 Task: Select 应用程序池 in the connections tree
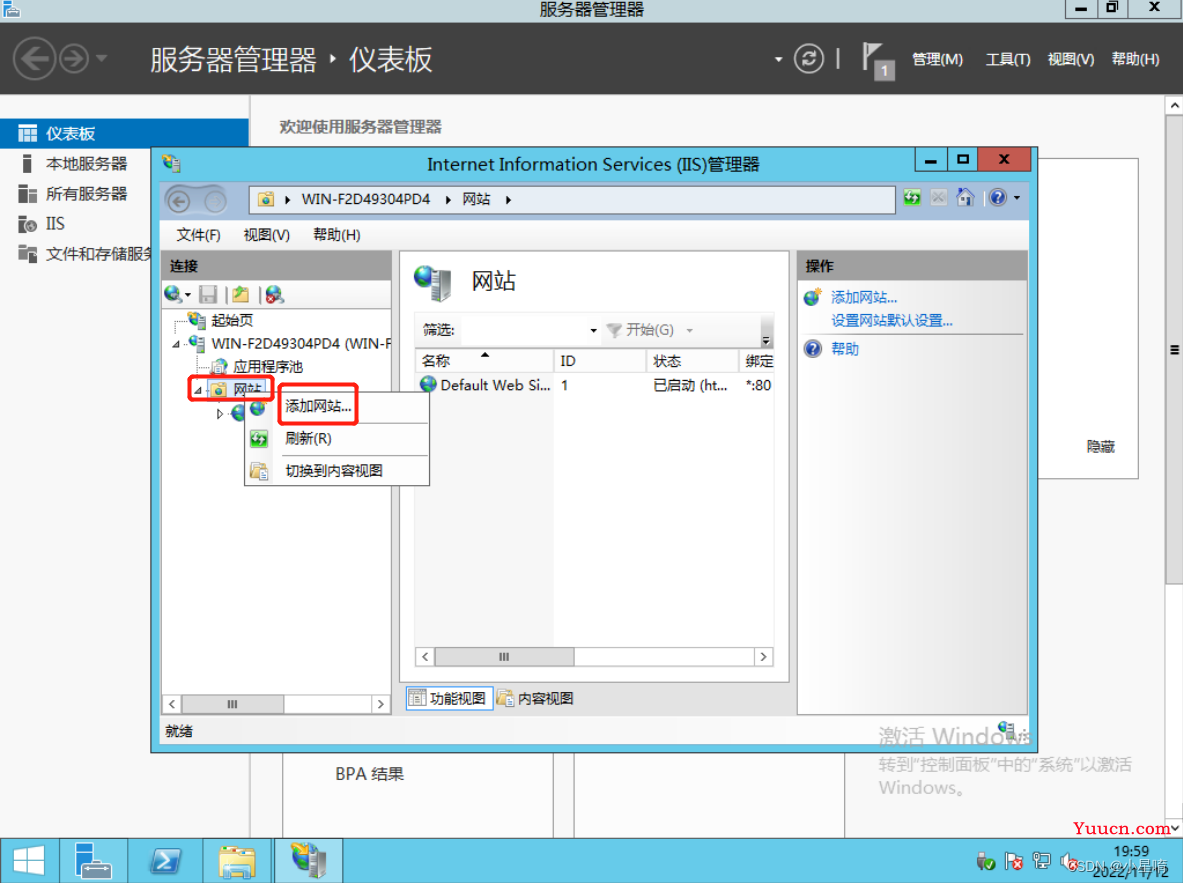[x=267, y=367]
